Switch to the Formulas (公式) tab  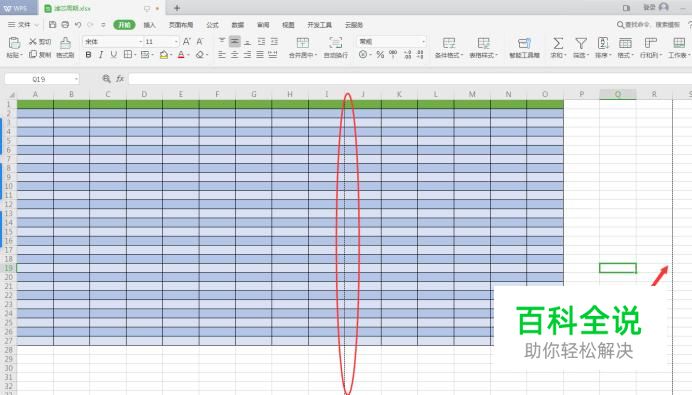(212, 25)
